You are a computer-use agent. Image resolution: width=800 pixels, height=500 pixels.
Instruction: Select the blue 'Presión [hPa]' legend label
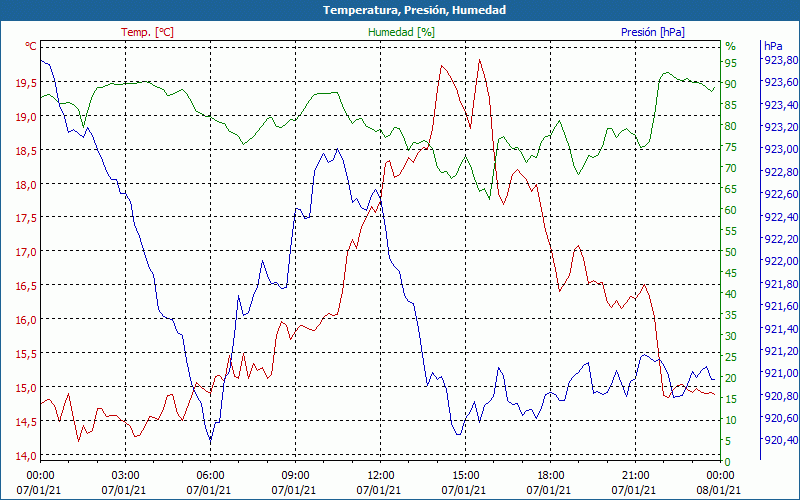653,32
